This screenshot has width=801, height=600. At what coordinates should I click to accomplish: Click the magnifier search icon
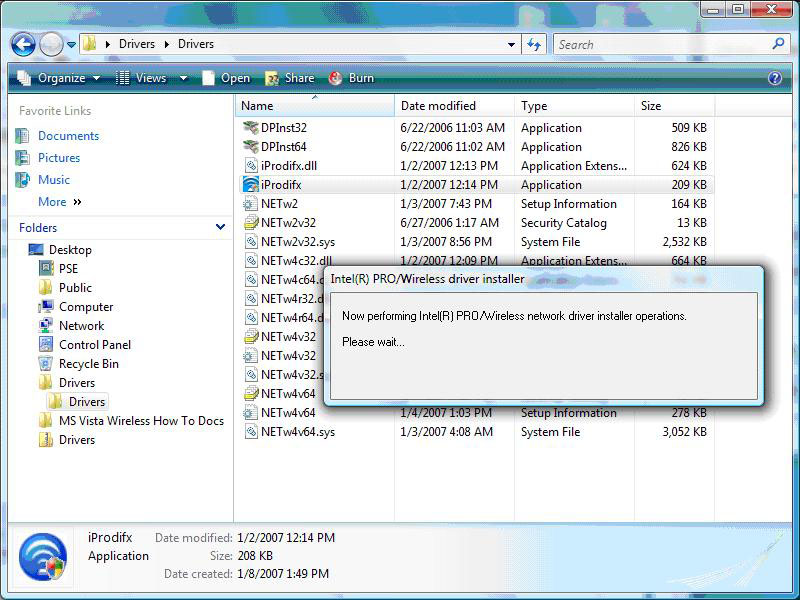779,44
